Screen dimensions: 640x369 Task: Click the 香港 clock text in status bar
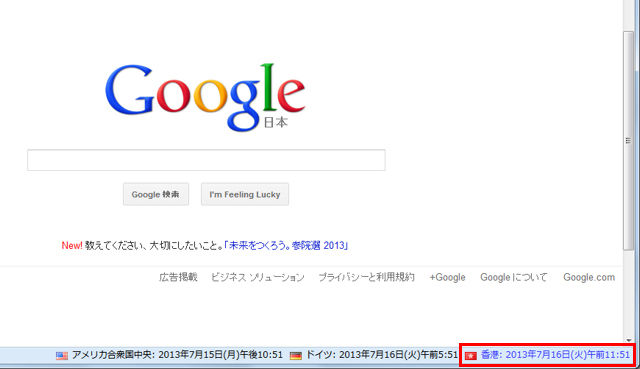555,355
